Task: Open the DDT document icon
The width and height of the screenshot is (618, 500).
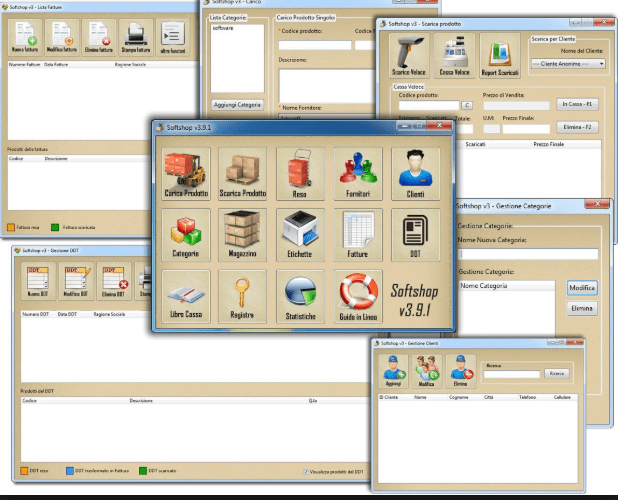Action: pyautogui.click(x=415, y=235)
